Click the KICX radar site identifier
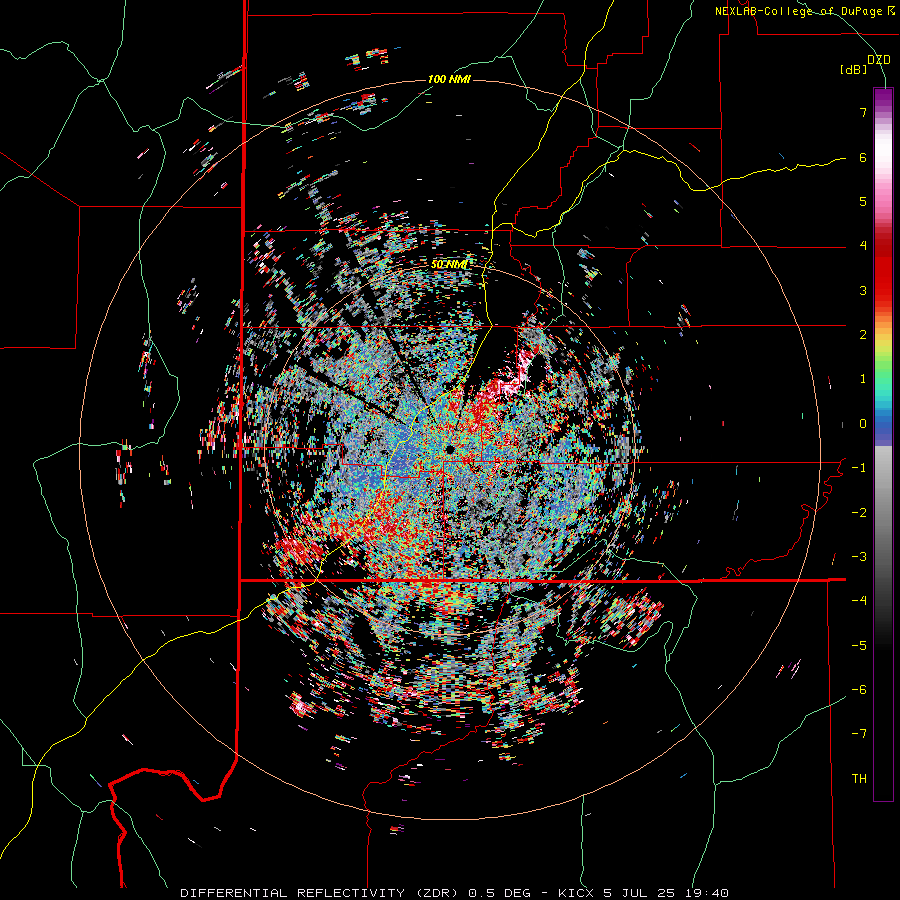 [x=577, y=893]
